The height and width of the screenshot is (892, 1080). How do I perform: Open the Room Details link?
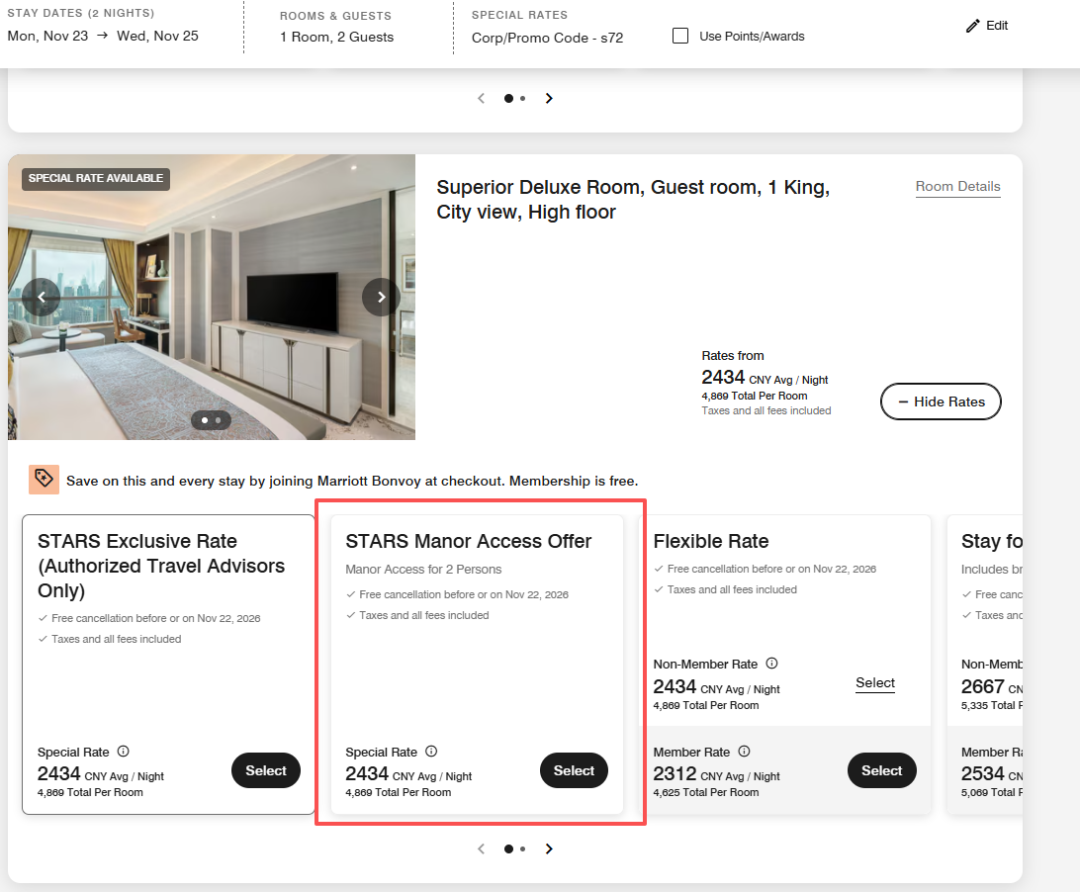957,187
